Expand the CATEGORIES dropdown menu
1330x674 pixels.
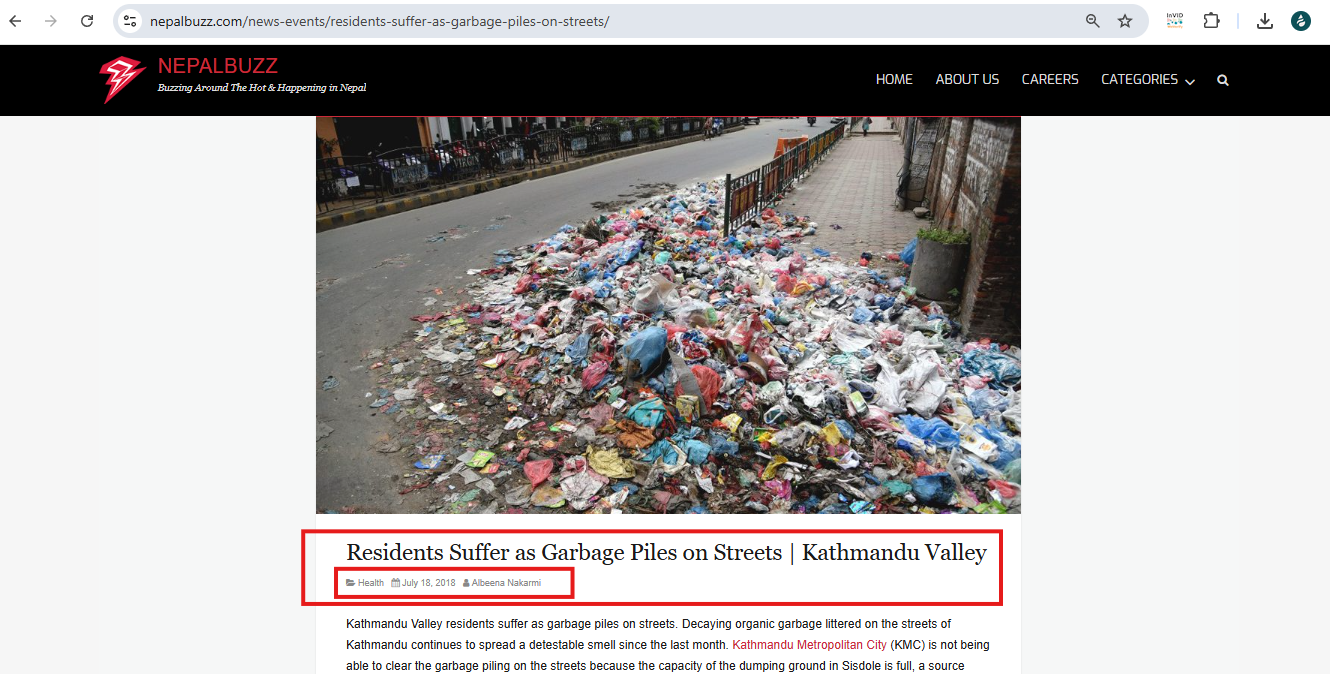(1148, 80)
